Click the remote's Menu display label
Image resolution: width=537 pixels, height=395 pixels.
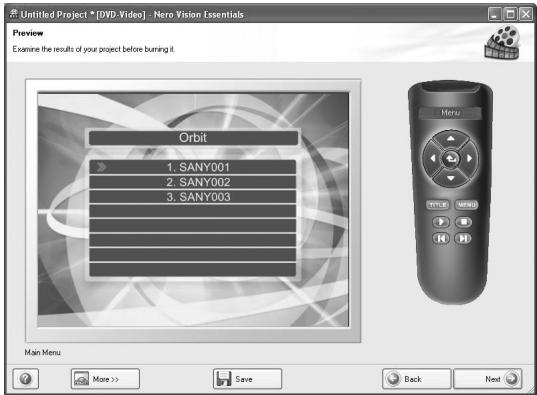click(x=450, y=113)
